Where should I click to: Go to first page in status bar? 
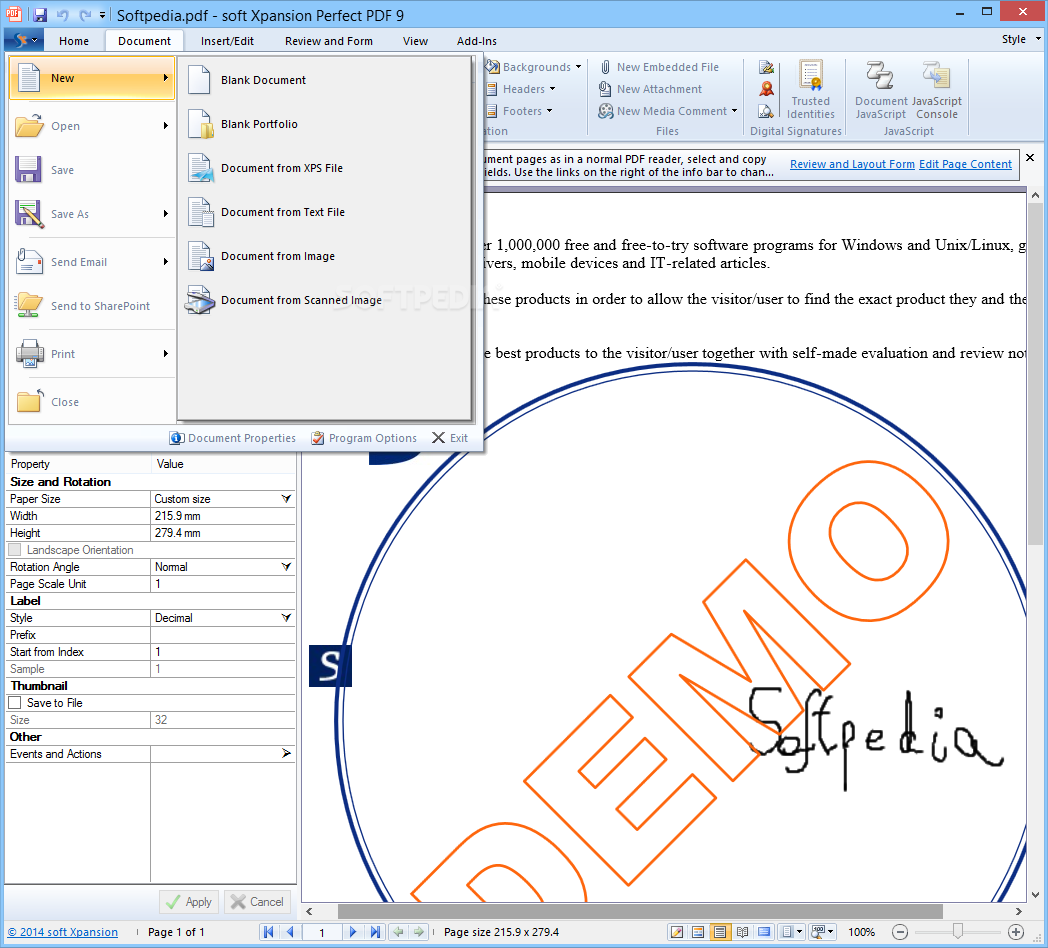click(x=269, y=932)
